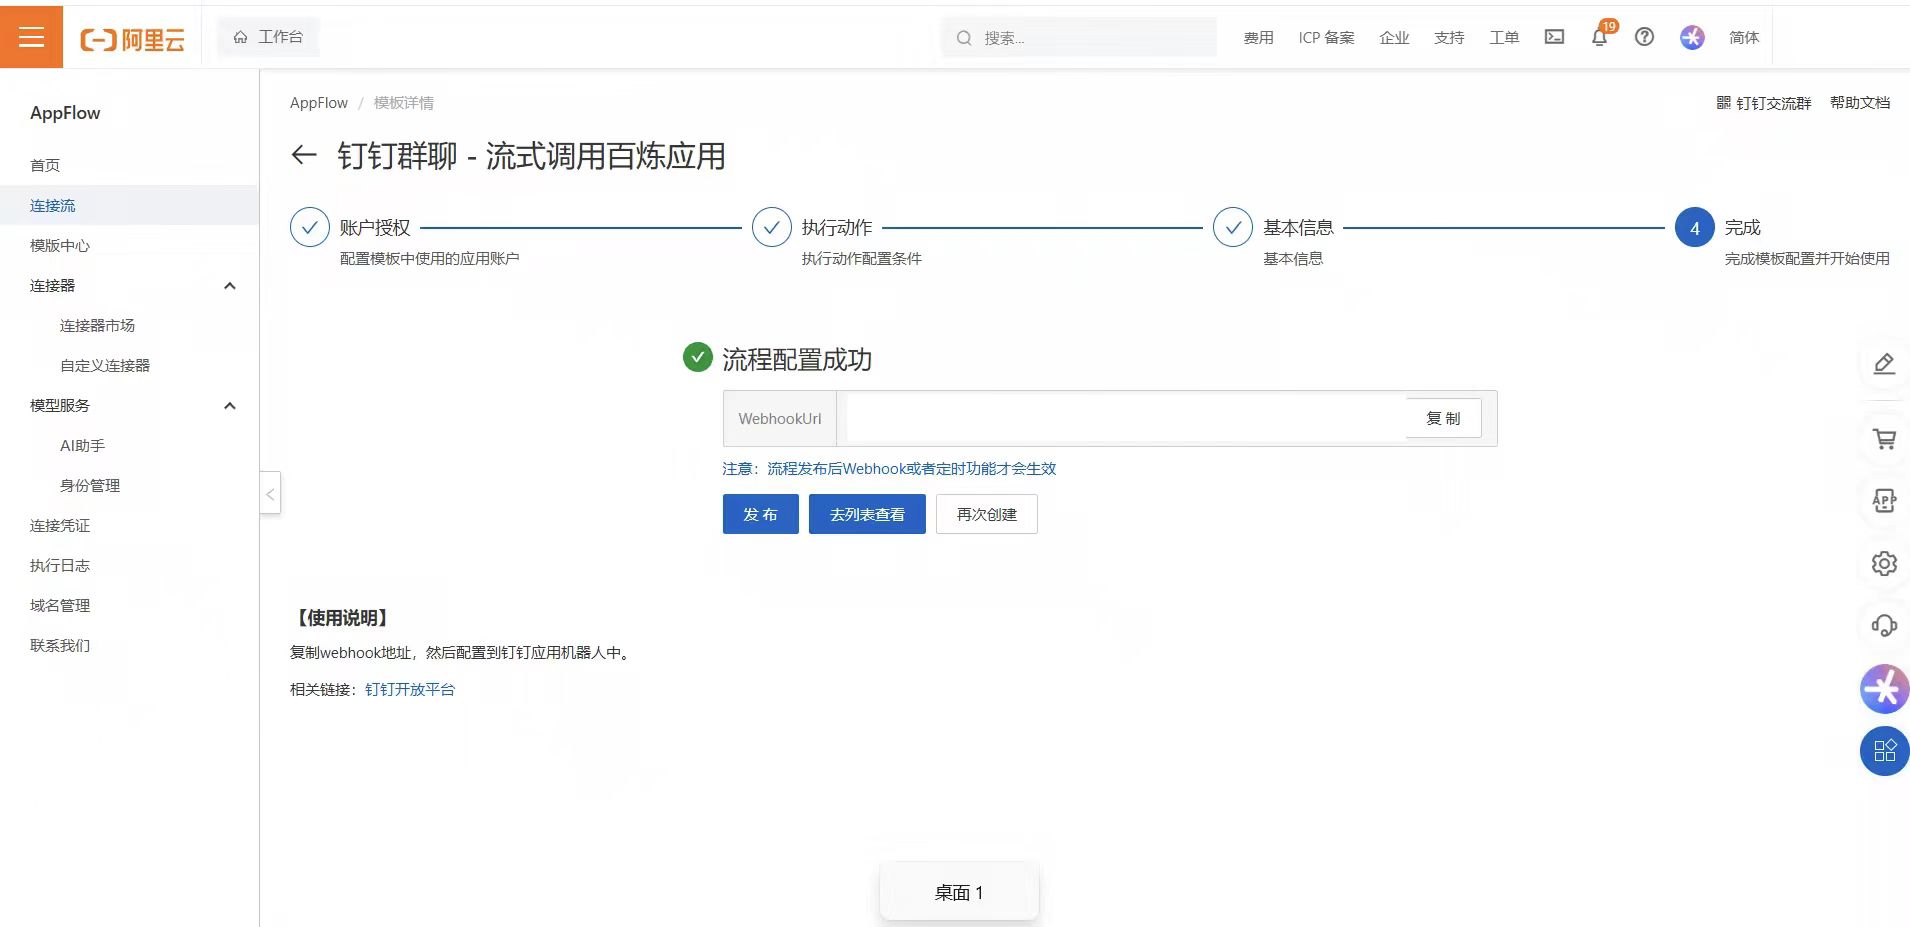Image resolution: width=1910 pixels, height=927 pixels.
Task: Open 执行日志 in the sidebar
Action: point(60,565)
